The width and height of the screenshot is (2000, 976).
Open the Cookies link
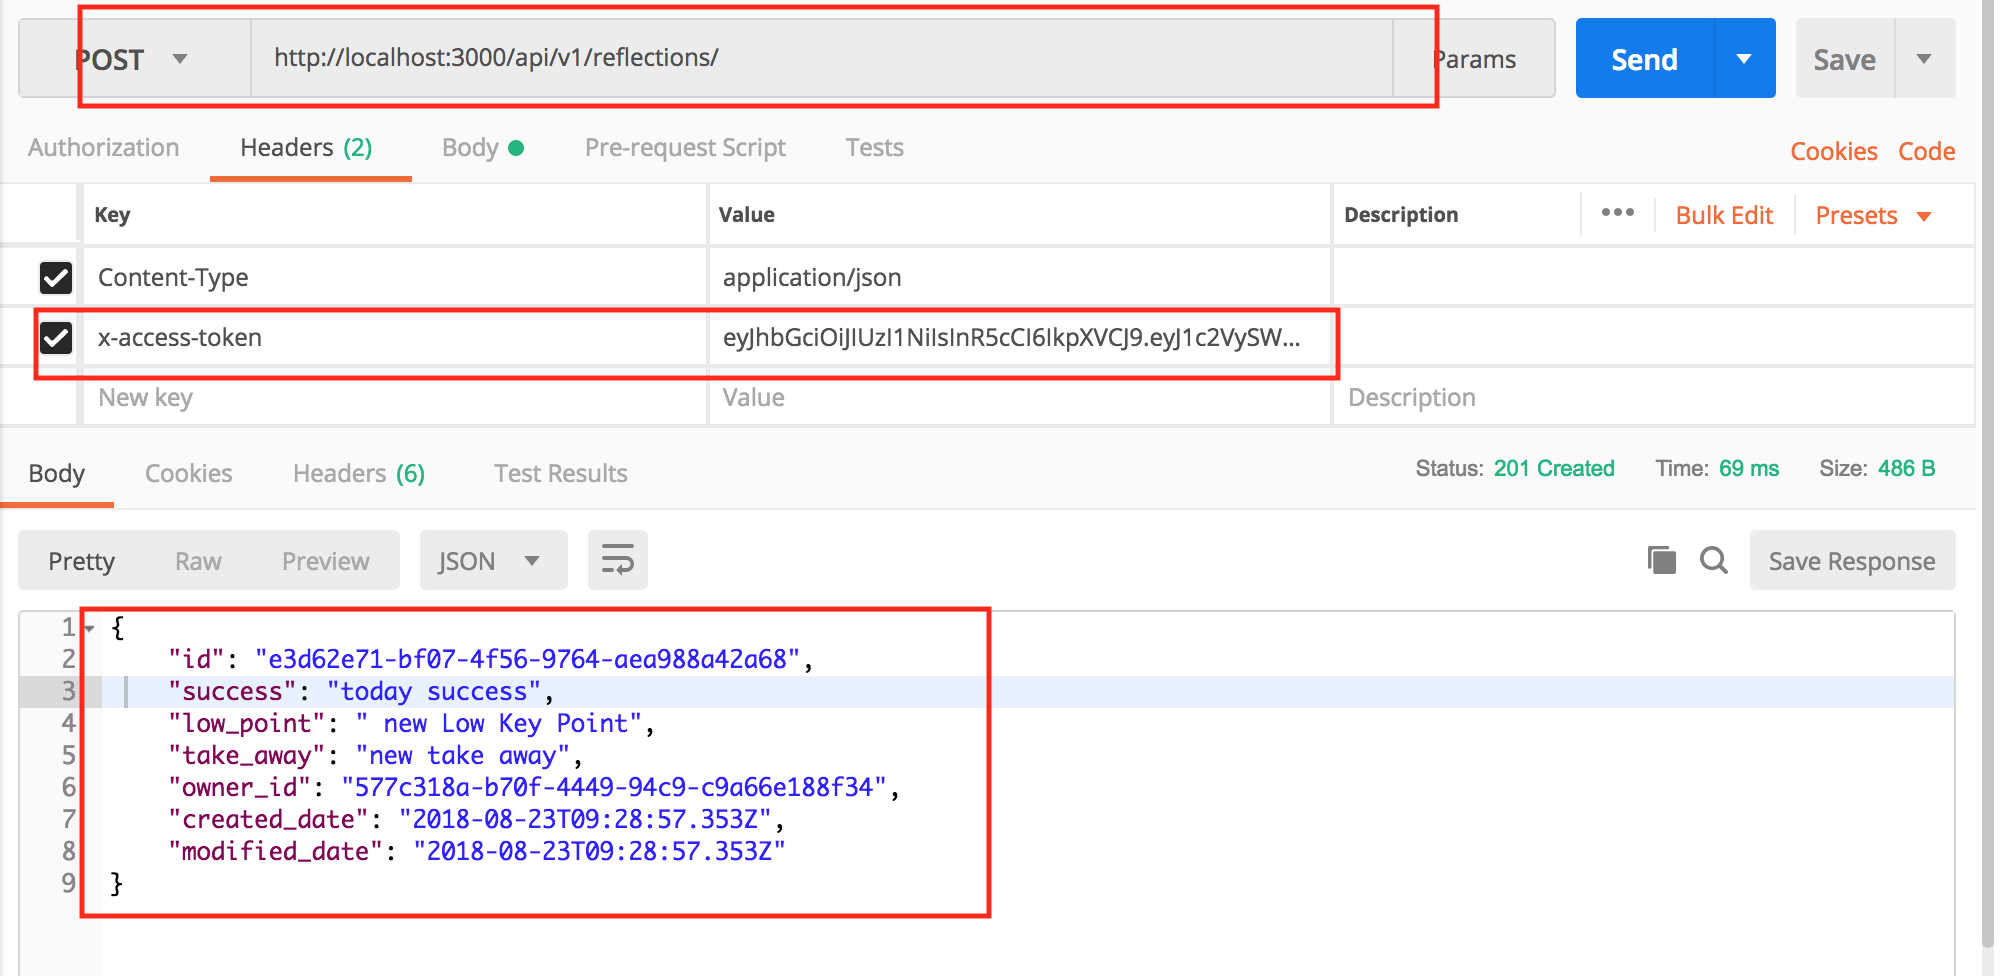point(1833,151)
